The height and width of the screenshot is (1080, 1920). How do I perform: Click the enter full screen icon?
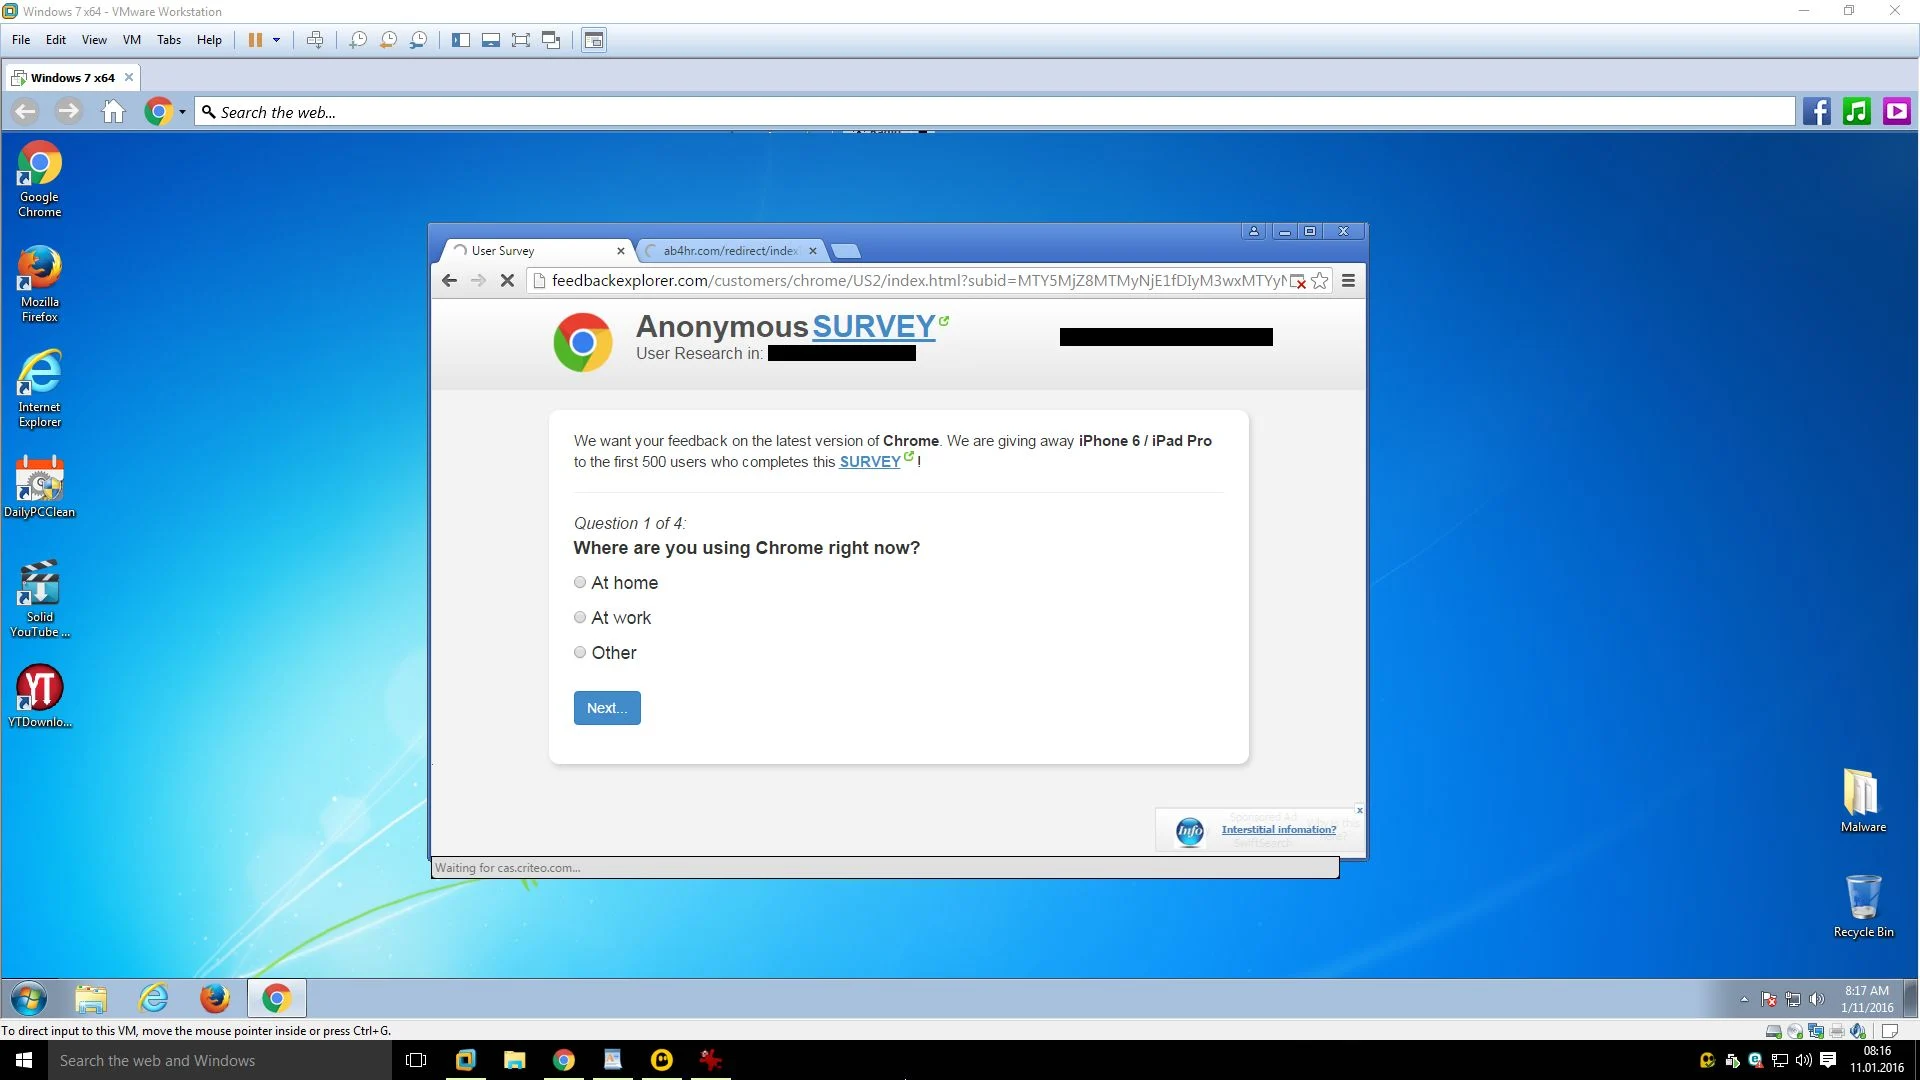pyautogui.click(x=521, y=40)
